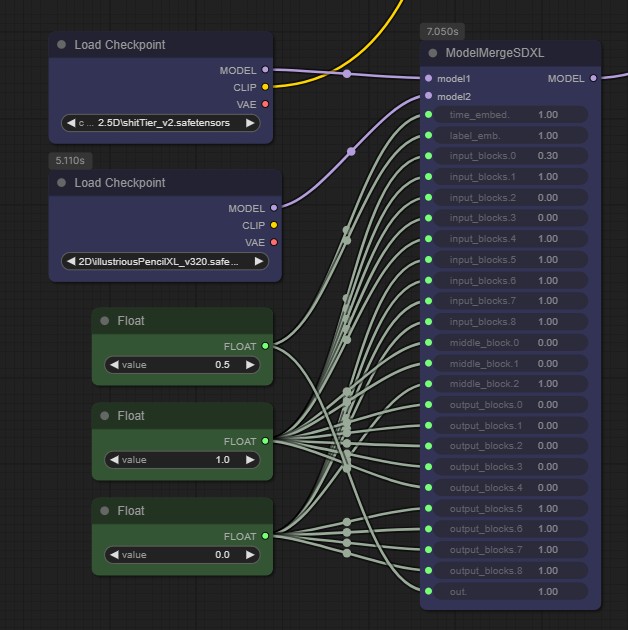Image resolution: width=628 pixels, height=630 pixels.
Task: Click VAE output port of illustriousPencilXL checkpoint
Action: 274,242
